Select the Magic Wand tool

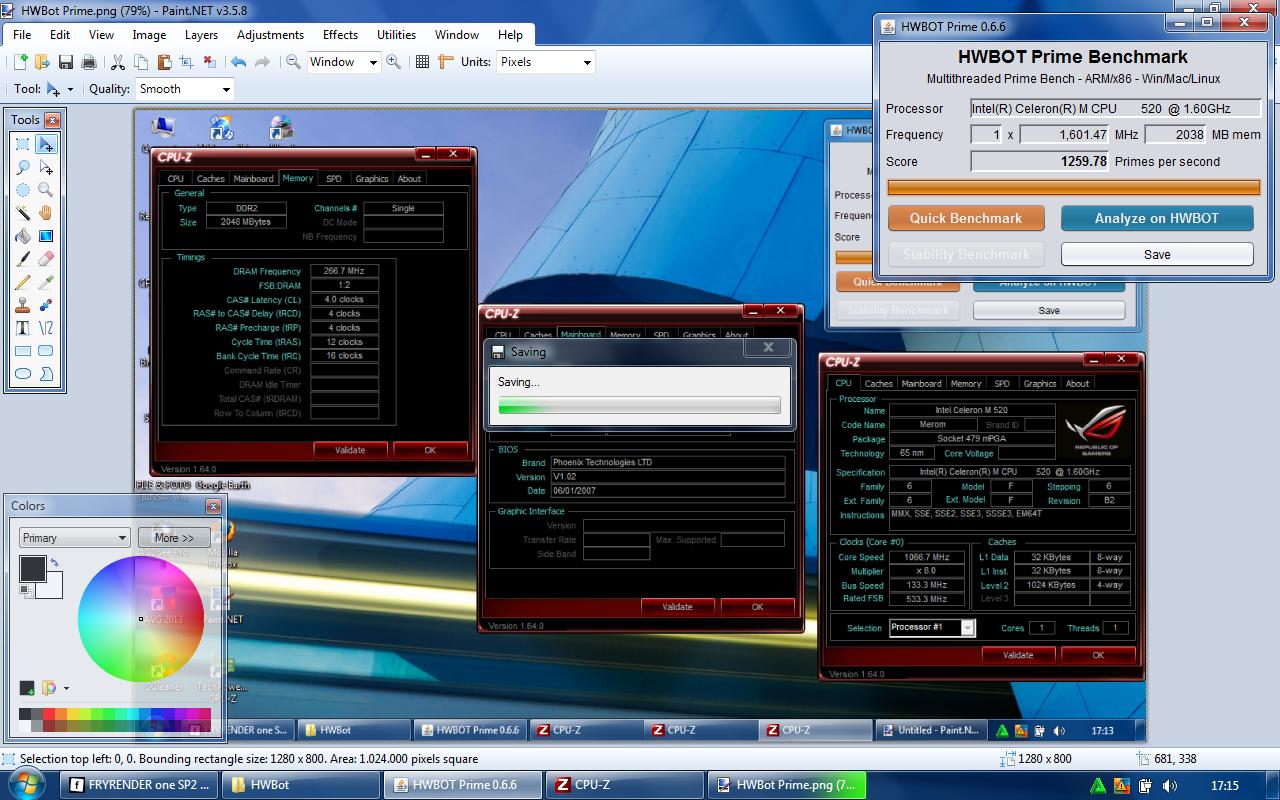pyautogui.click(x=22, y=213)
